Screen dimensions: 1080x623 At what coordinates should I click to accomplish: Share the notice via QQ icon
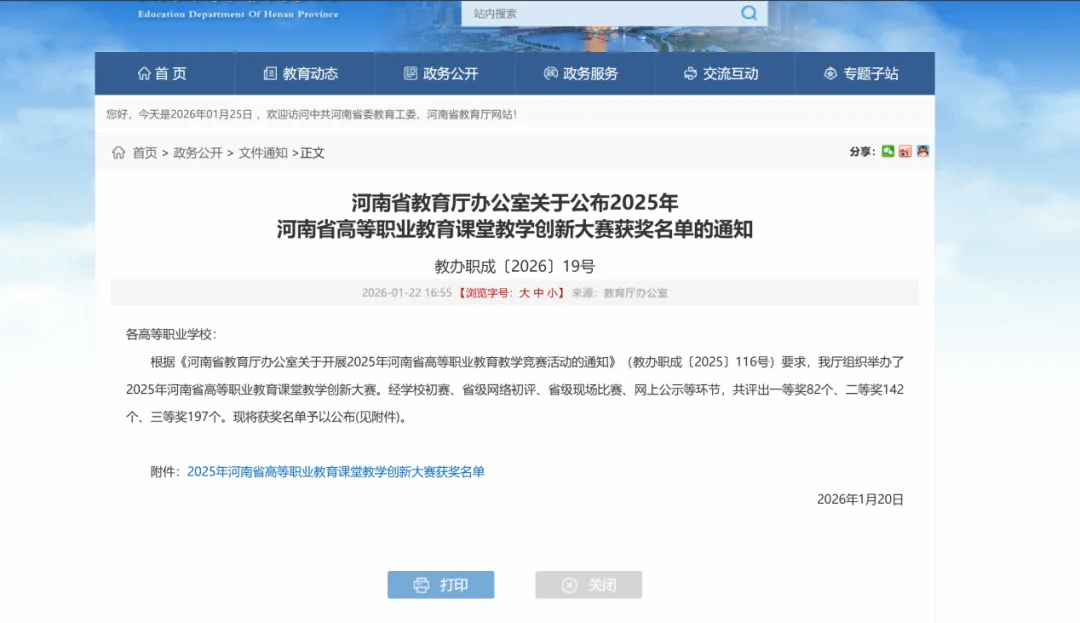[x=922, y=152]
